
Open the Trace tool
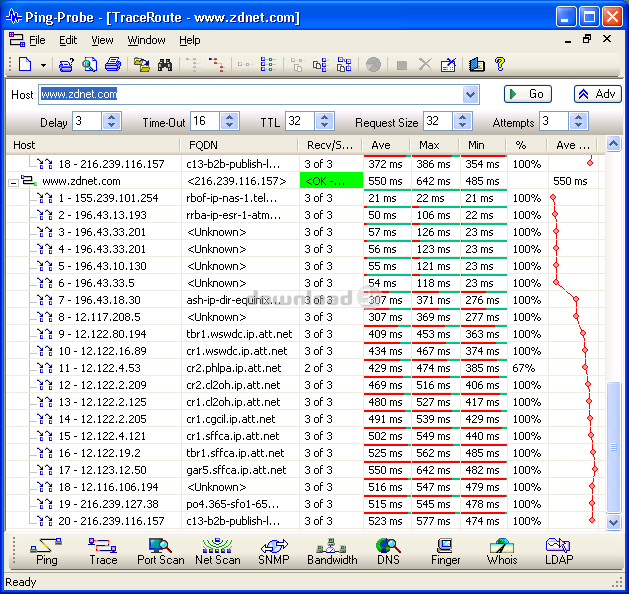[103, 551]
